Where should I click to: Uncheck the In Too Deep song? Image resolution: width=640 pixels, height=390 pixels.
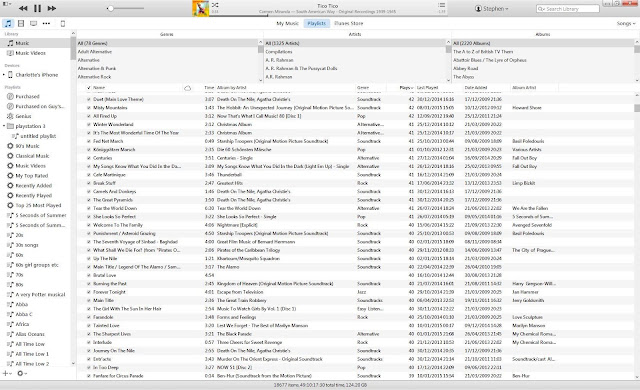pyautogui.click(x=89, y=368)
